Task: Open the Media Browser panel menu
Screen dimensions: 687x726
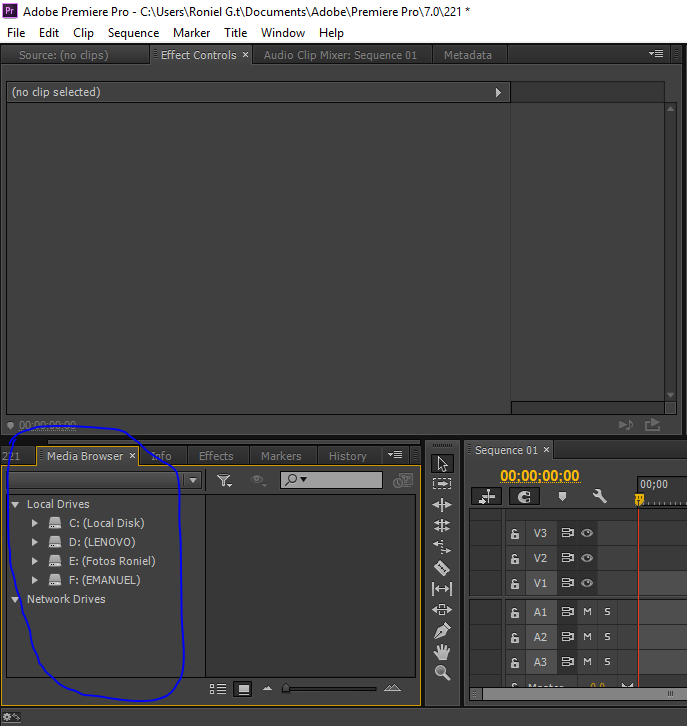Action: click(x=395, y=455)
